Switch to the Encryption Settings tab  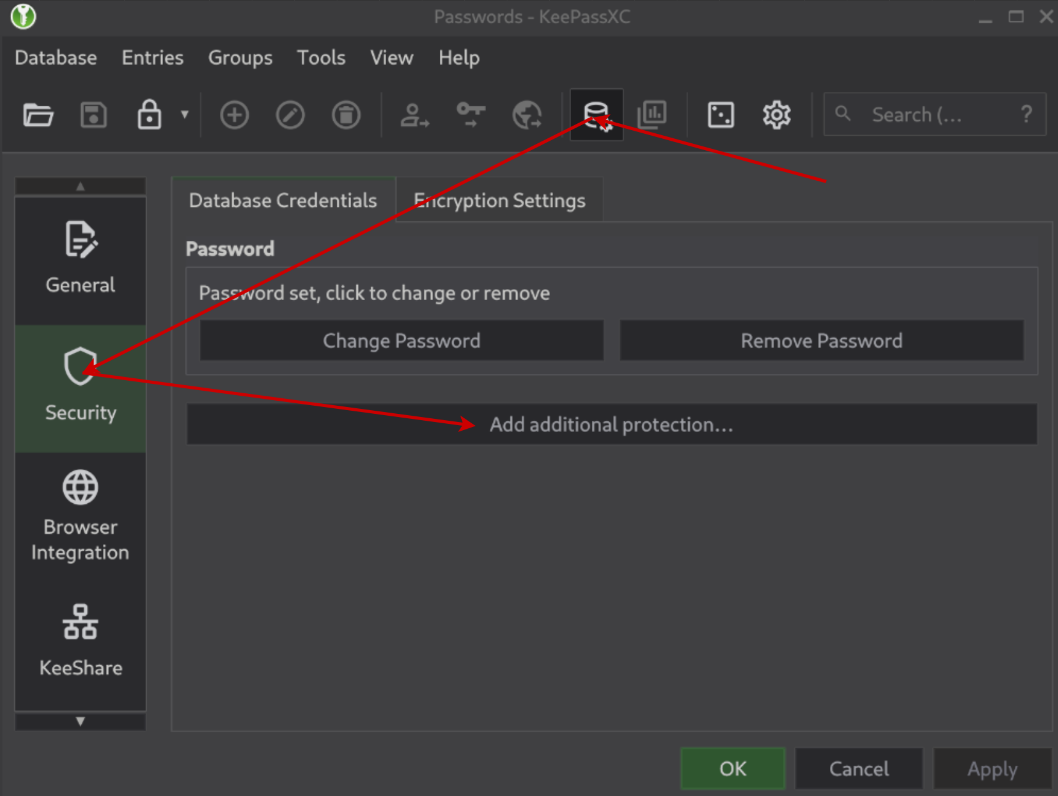500,200
